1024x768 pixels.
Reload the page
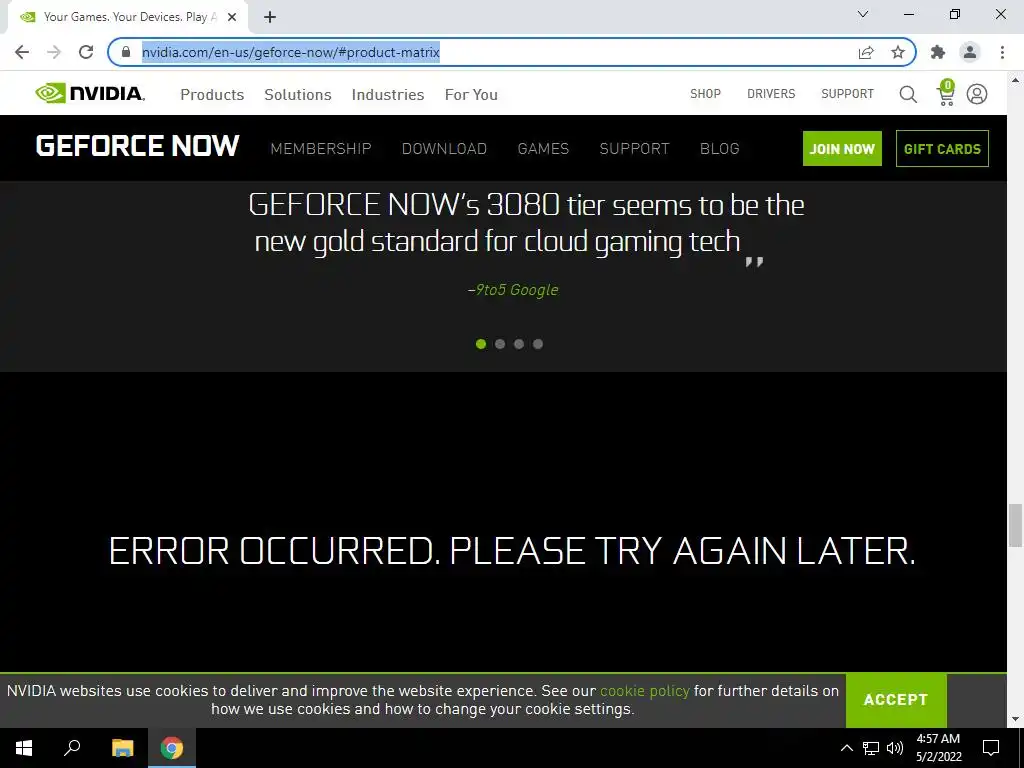pos(86,52)
